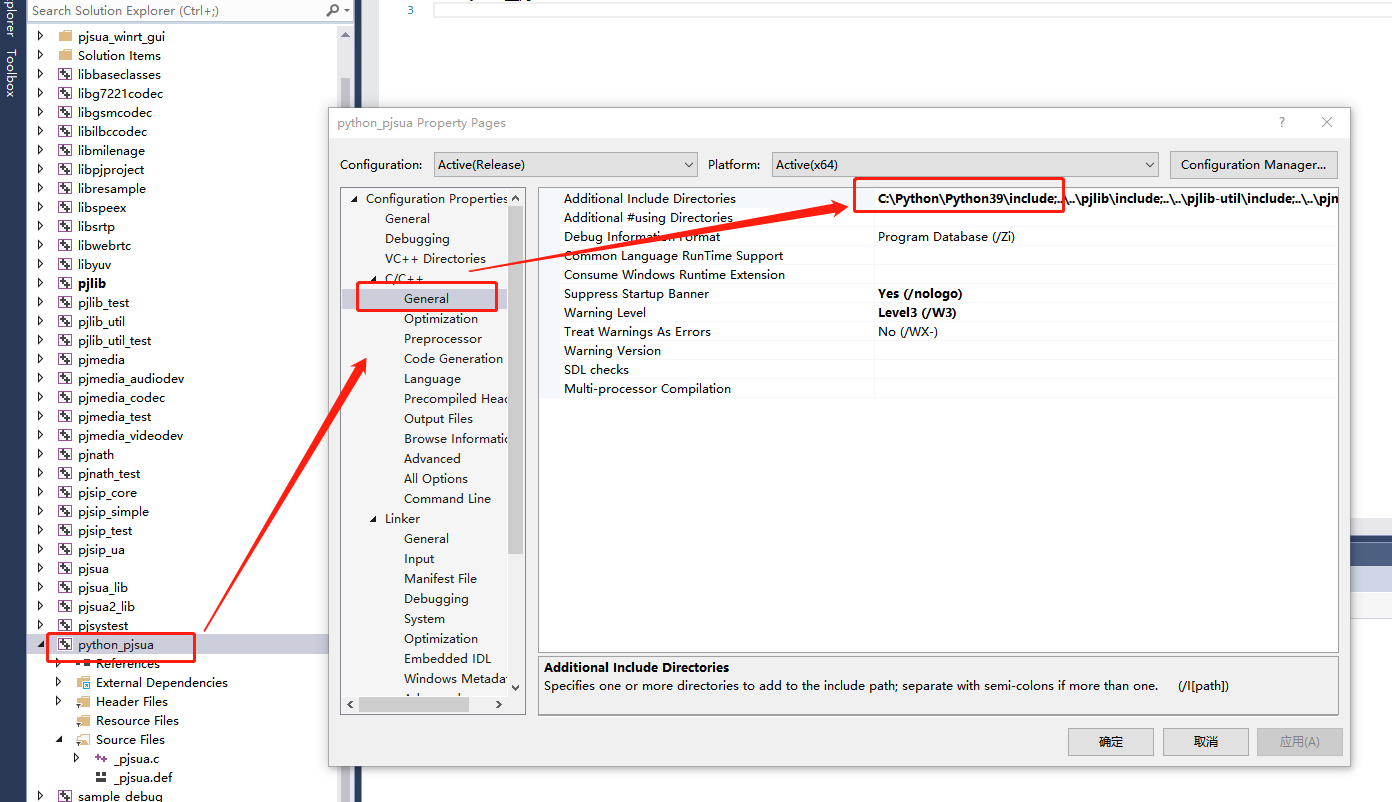Click the project icon beside libbaseclasses
The width and height of the screenshot is (1392, 802).
point(65,74)
